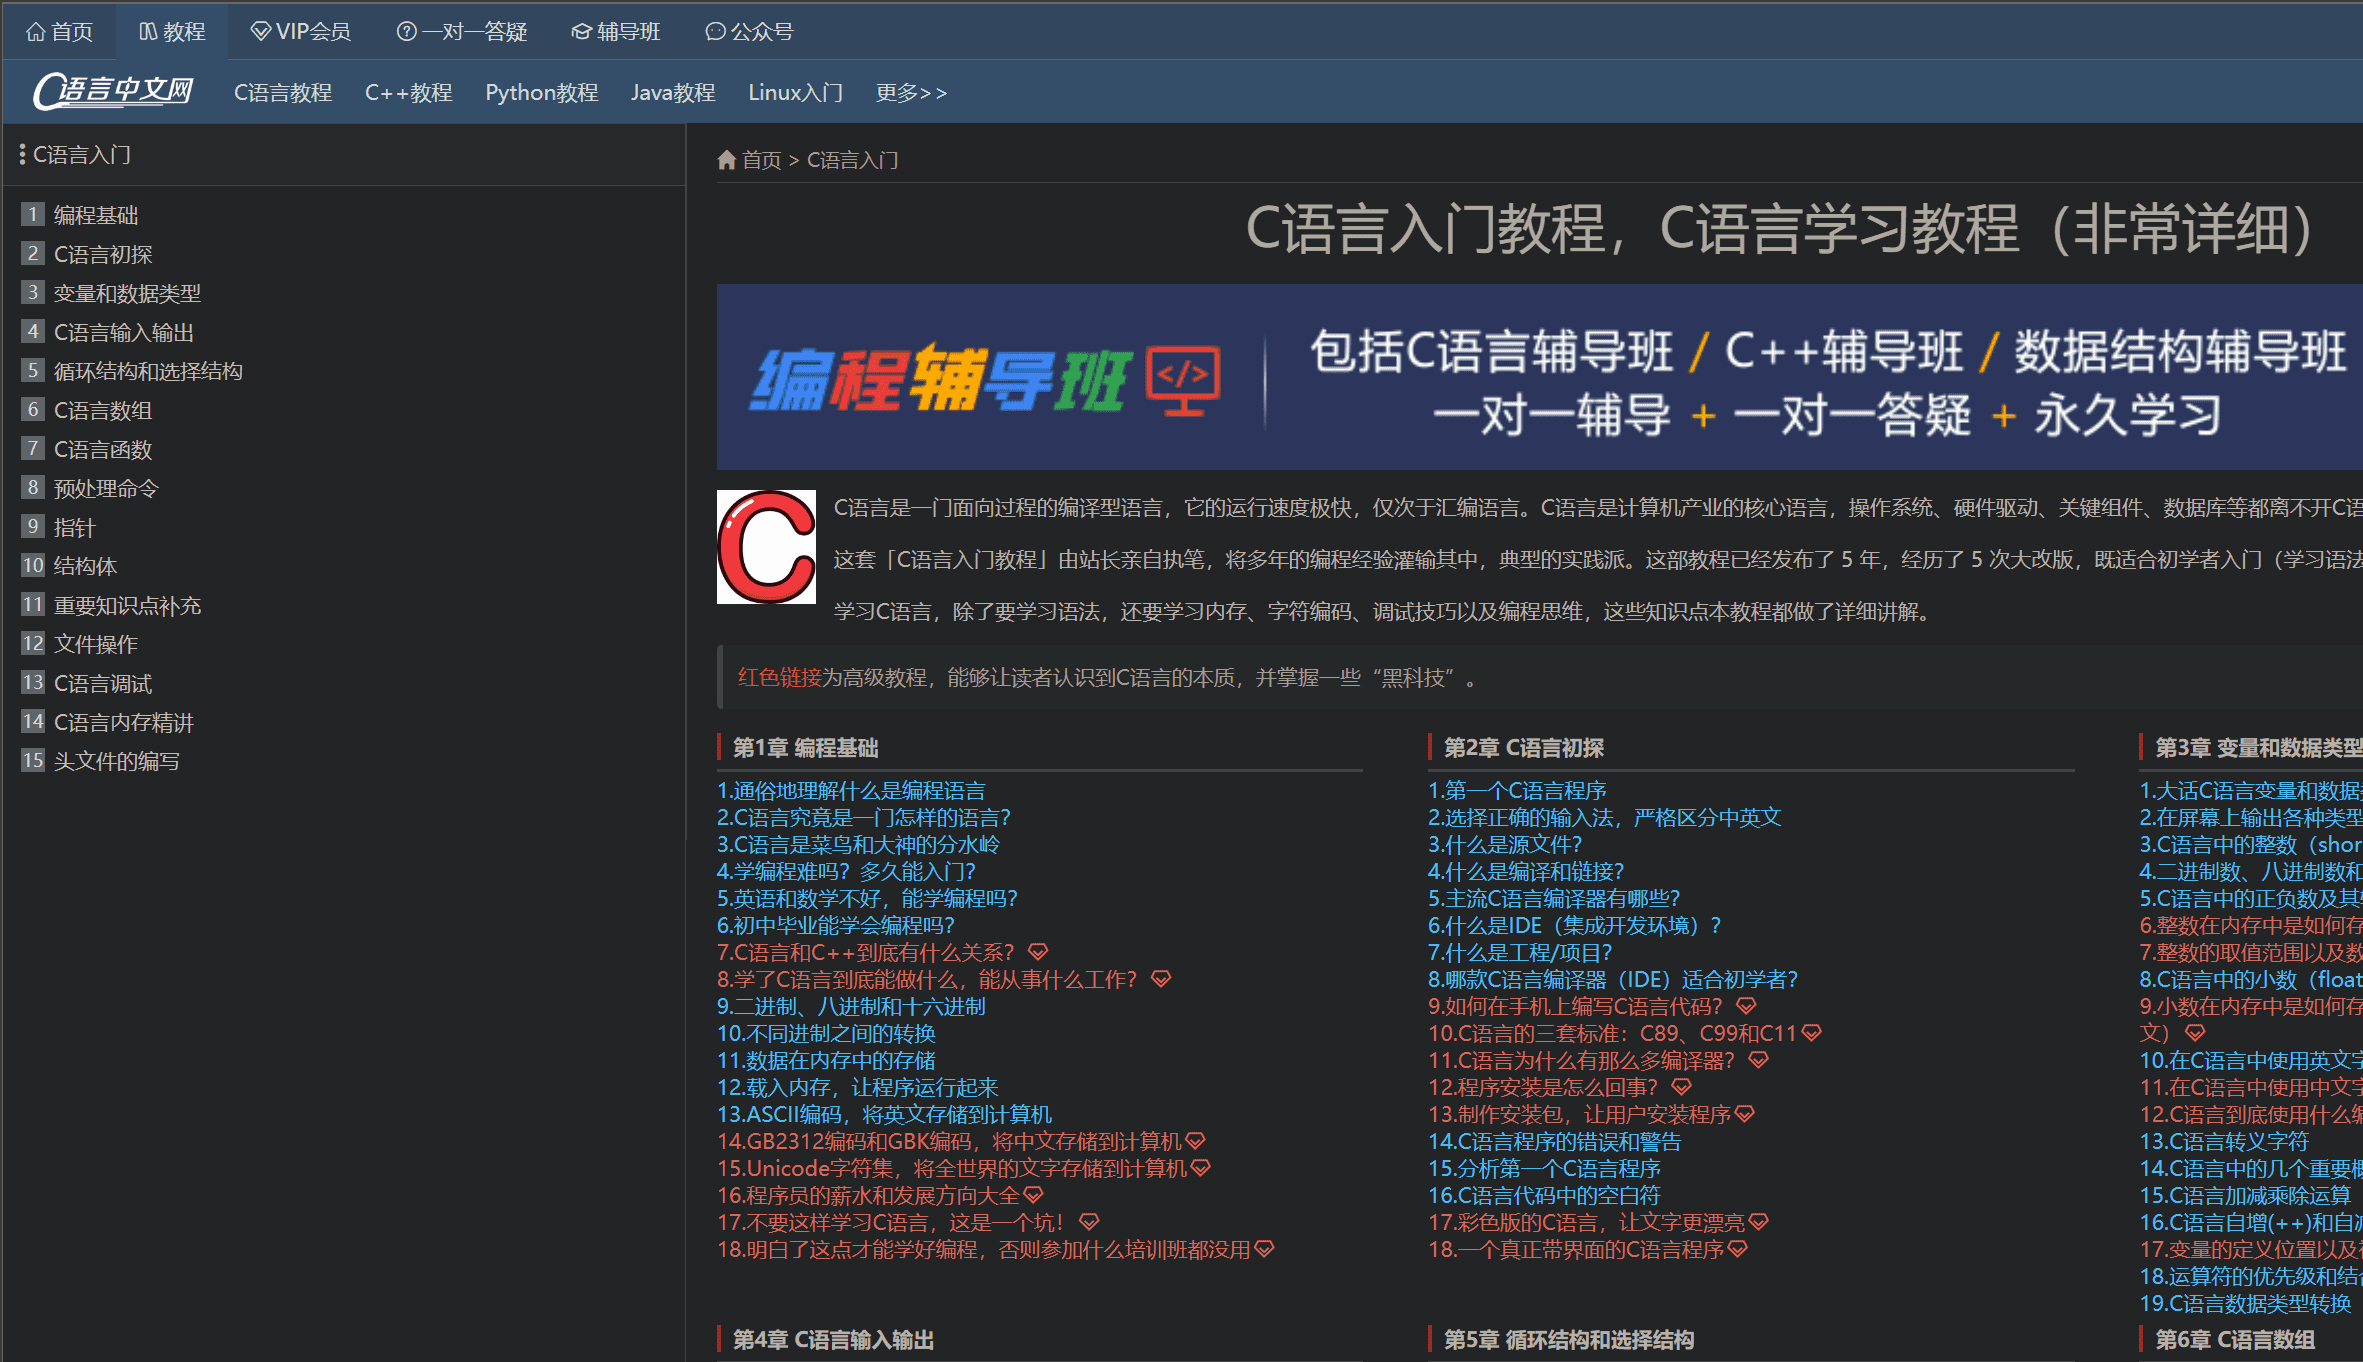Switch to the Java教程 tab
Viewport: 2363px width, 1362px height.
coord(673,91)
